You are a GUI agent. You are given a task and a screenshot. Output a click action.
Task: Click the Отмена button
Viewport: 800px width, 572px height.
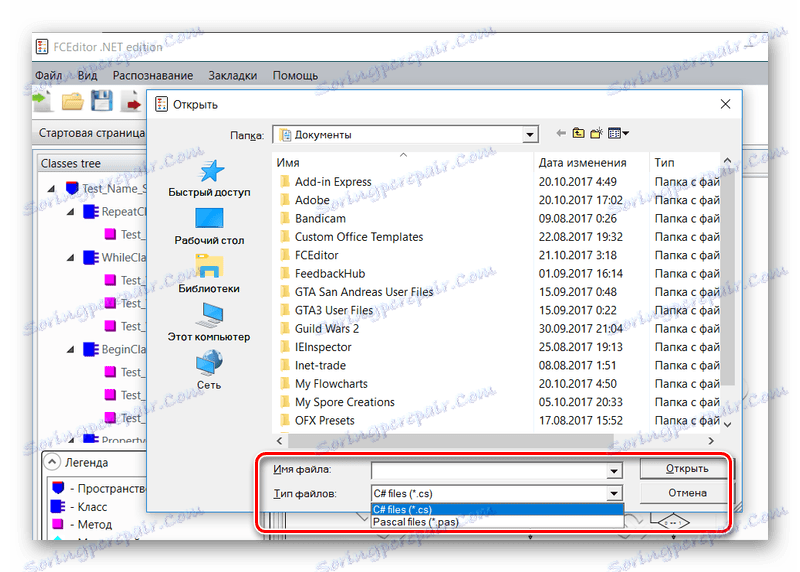pyautogui.click(x=687, y=493)
